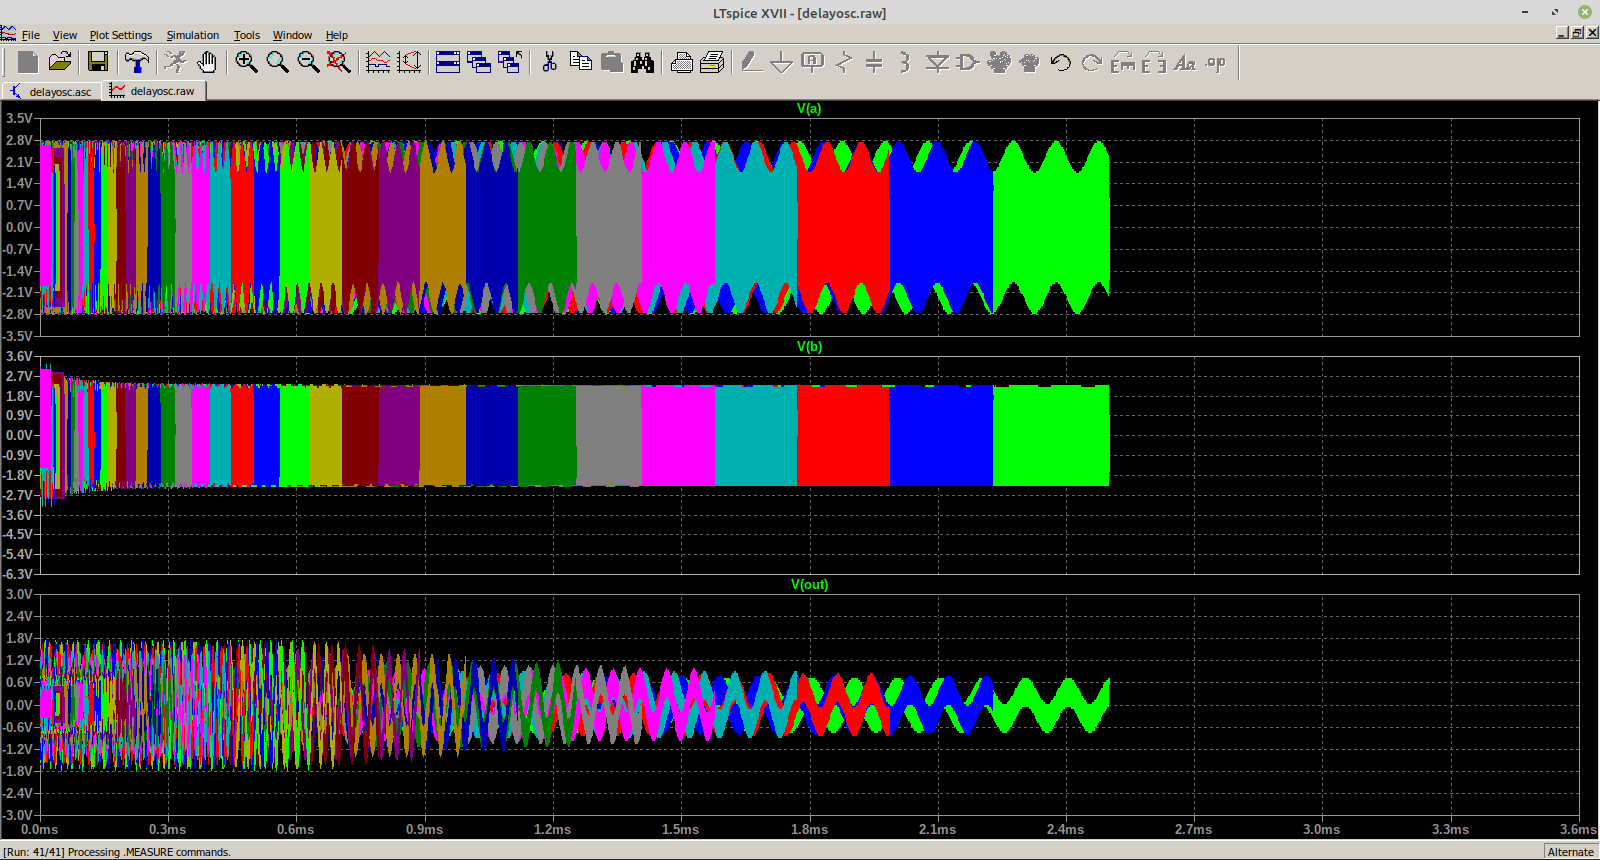Click the 3.0V axis label of V(out)
The height and width of the screenshot is (860, 1600).
(x=19, y=594)
